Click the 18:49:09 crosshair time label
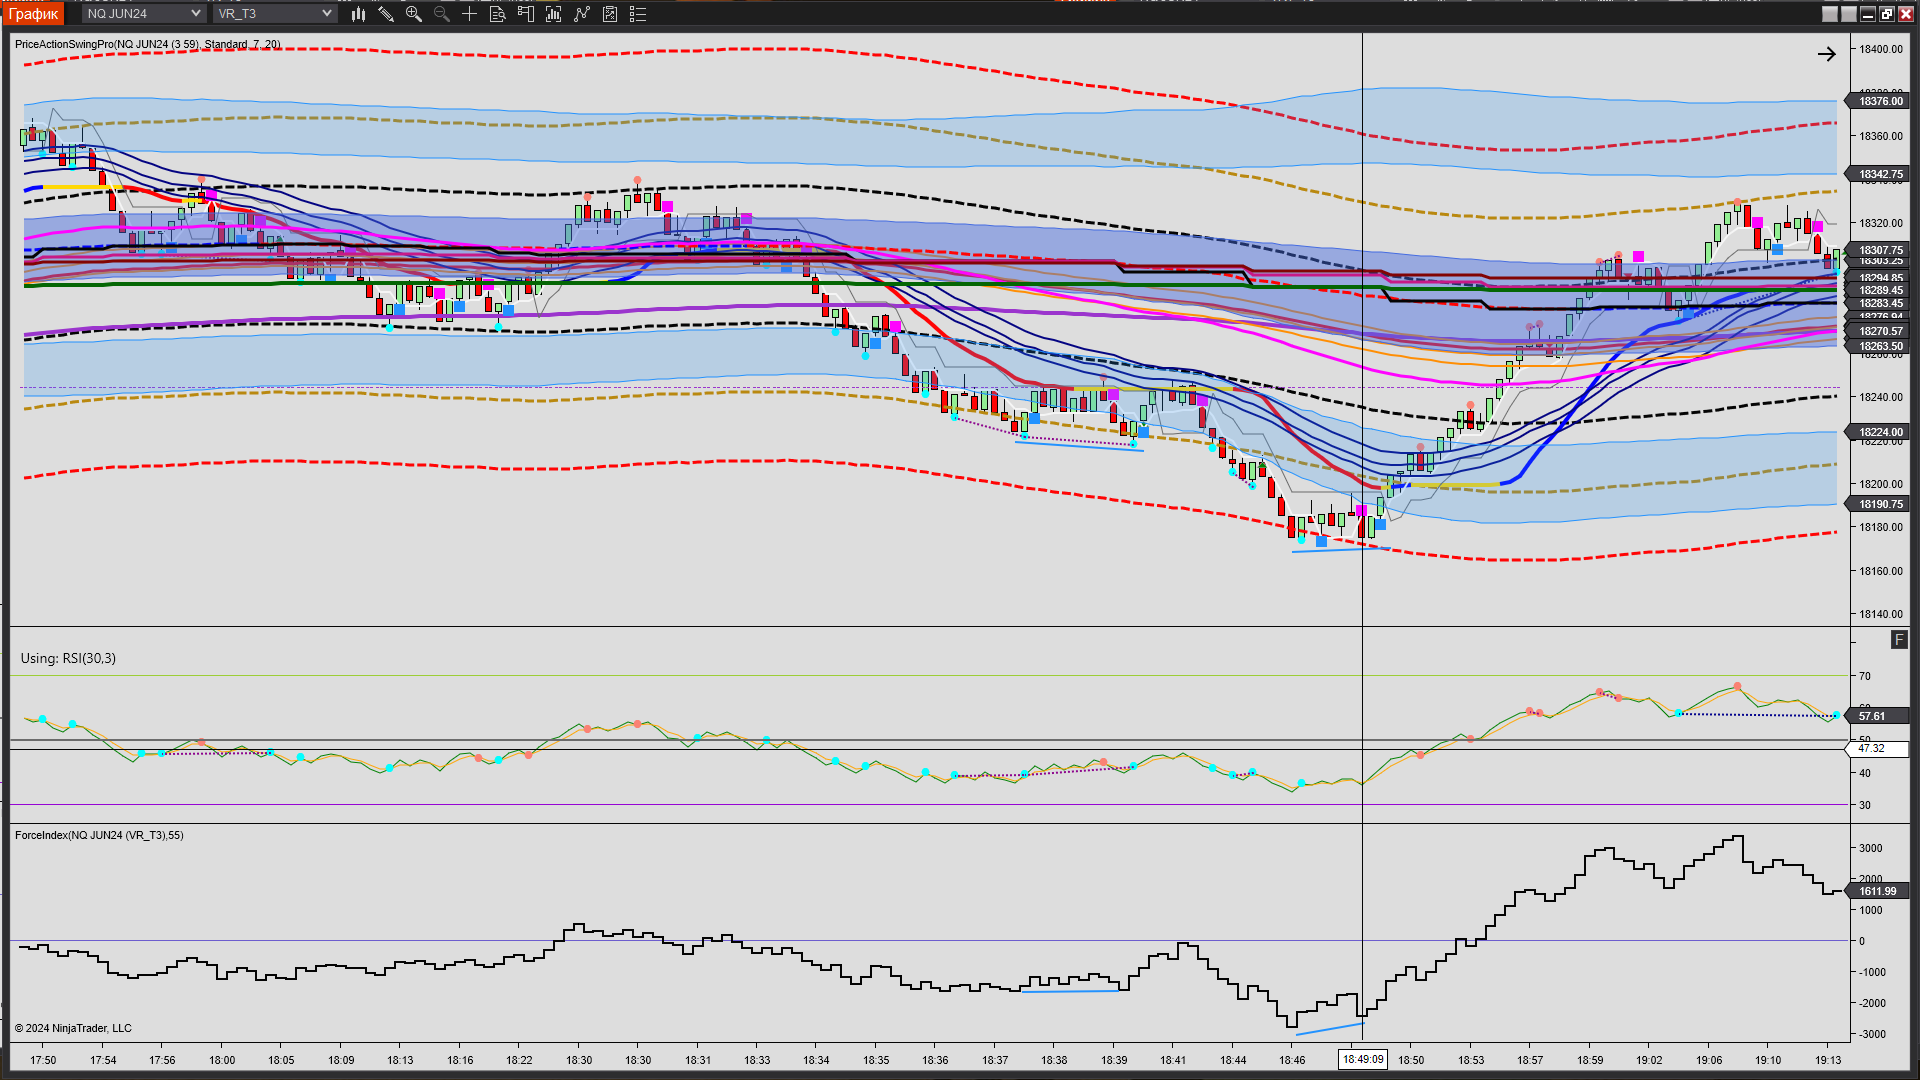Image resolution: width=1920 pixels, height=1080 pixels. (x=1363, y=1059)
